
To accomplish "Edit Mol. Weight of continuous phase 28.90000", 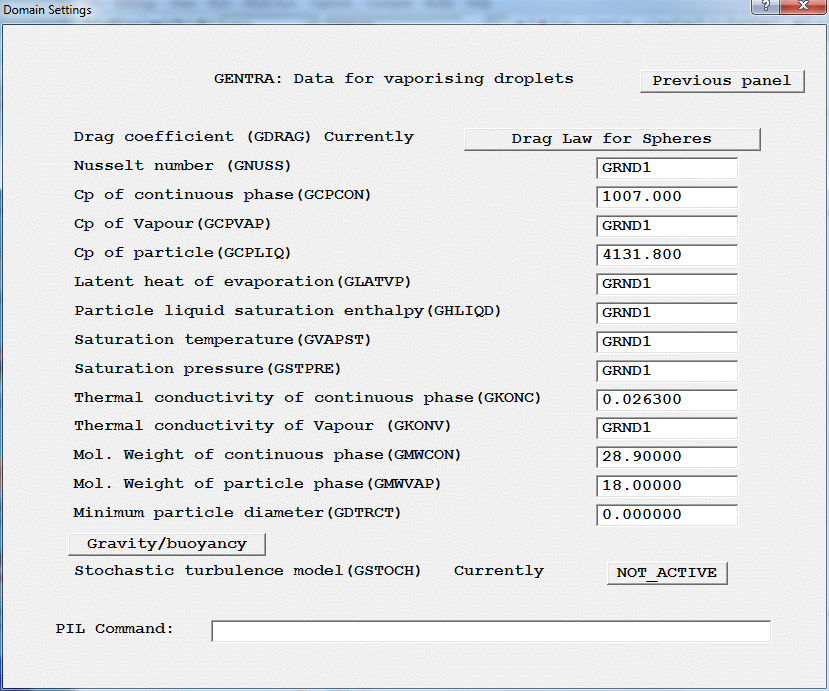I will point(666,457).
